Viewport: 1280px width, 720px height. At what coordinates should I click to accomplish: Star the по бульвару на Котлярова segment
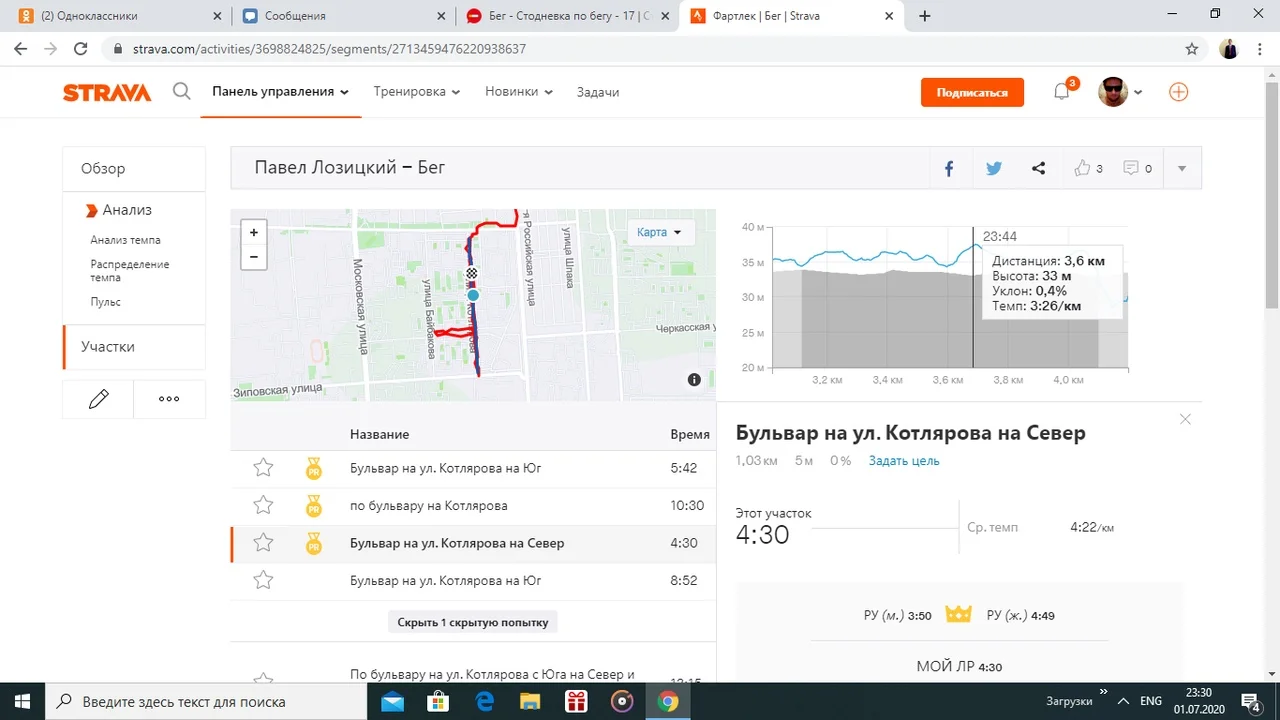(263, 505)
